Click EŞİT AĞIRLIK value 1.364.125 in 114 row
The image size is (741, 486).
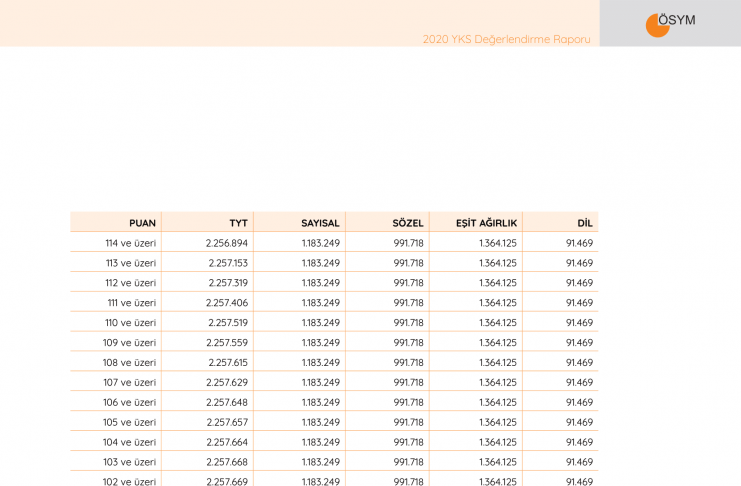point(498,243)
